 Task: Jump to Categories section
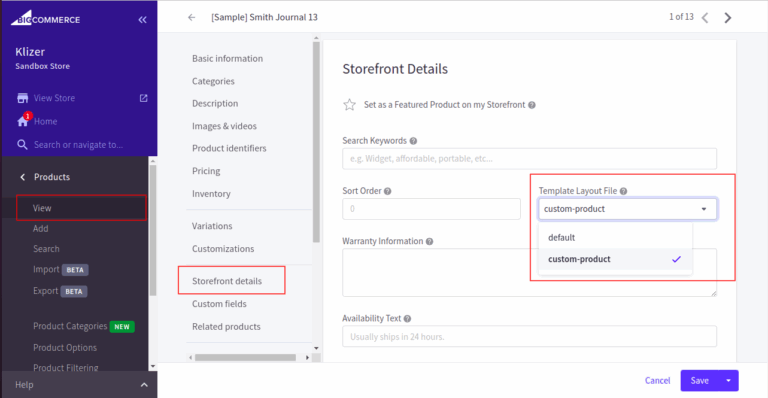point(213,81)
